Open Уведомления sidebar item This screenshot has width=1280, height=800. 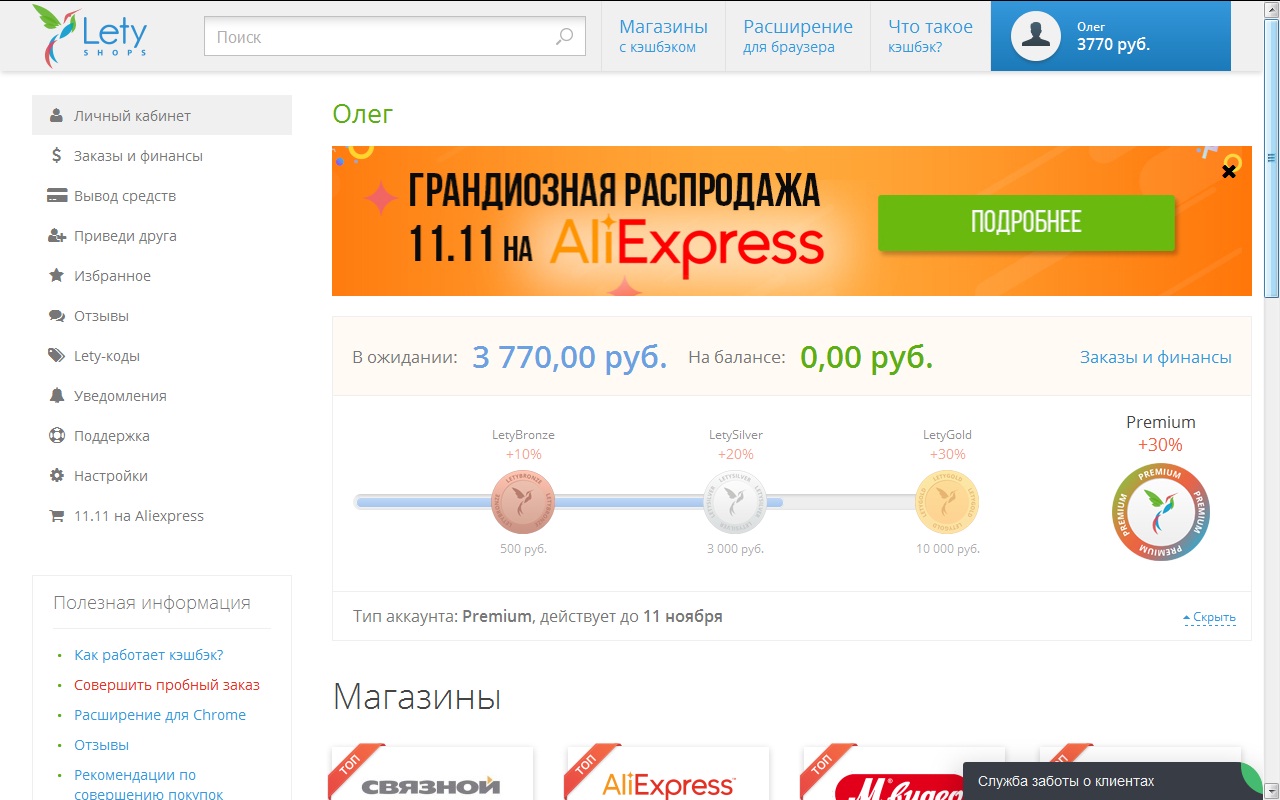coord(162,395)
